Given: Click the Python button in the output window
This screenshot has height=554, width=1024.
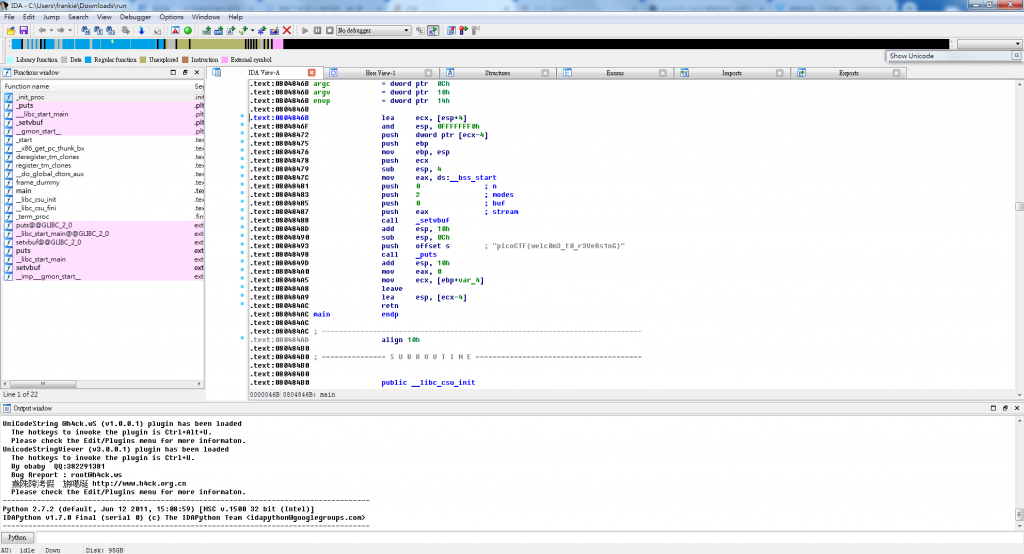Looking at the screenshot, I should (x=17, y=538).
